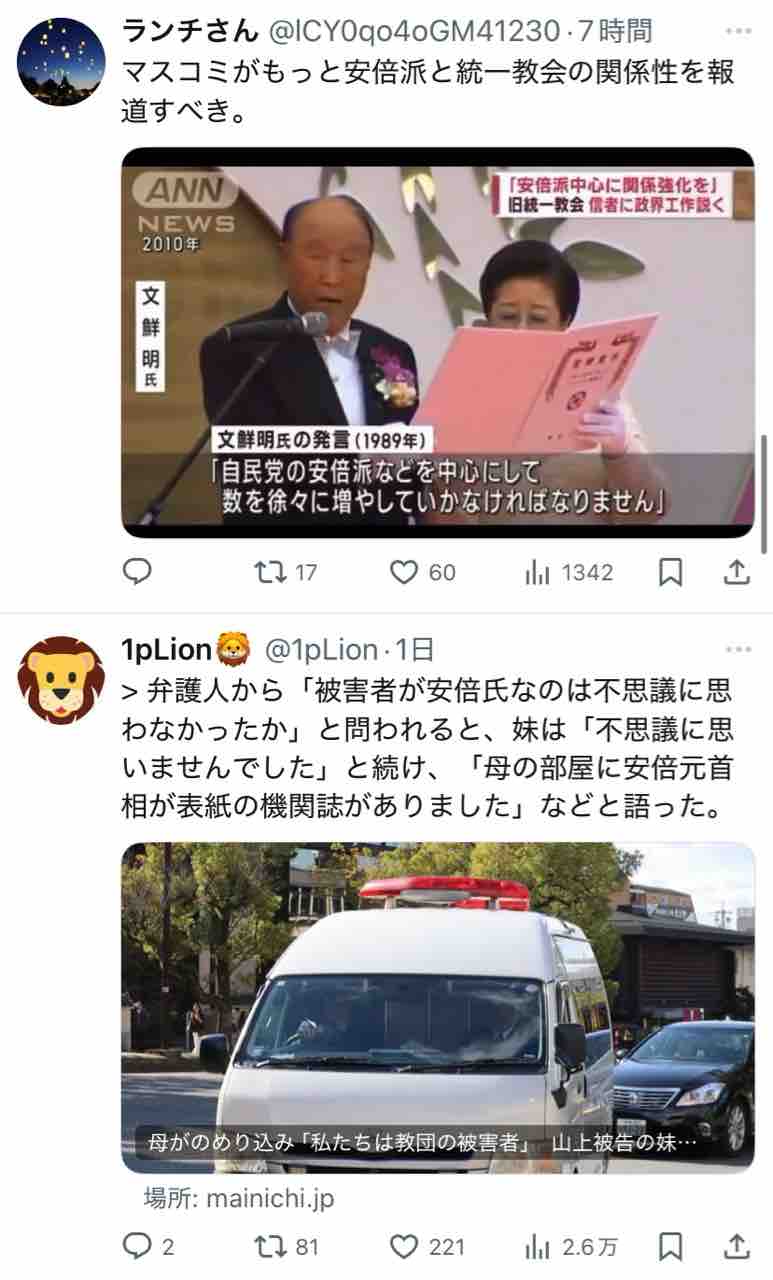View analytics showing 2.6万 views
This screenshot has height=1280, width=773.
click(571, 1246)
